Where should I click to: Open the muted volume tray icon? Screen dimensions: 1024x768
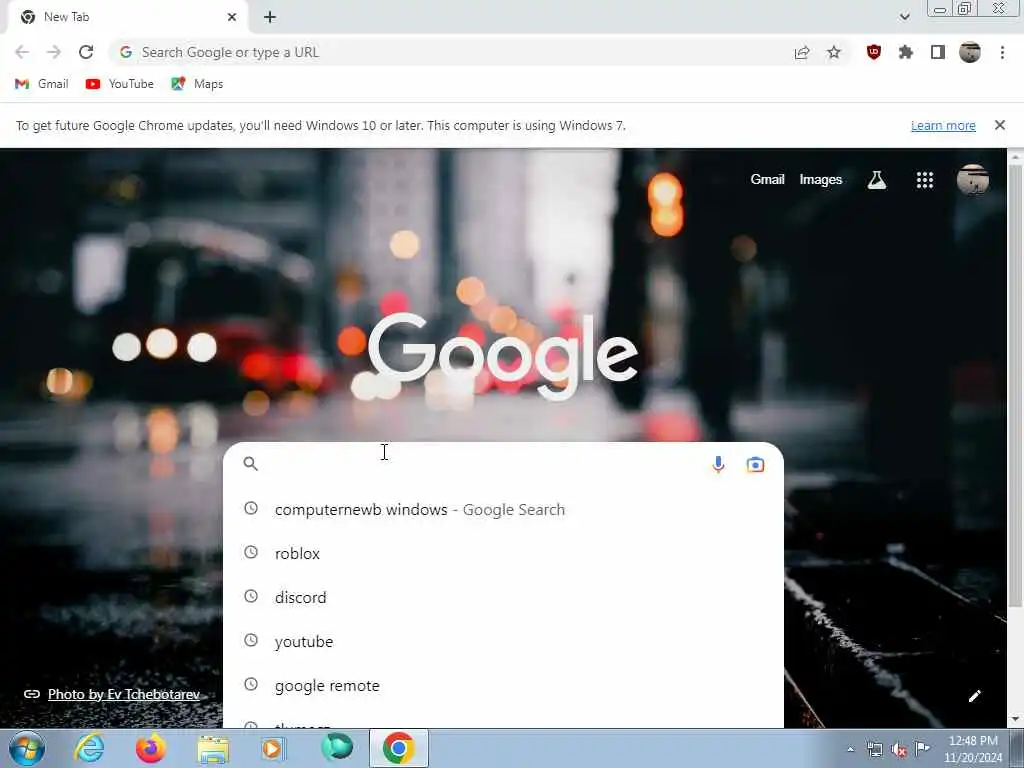point(899,750)
